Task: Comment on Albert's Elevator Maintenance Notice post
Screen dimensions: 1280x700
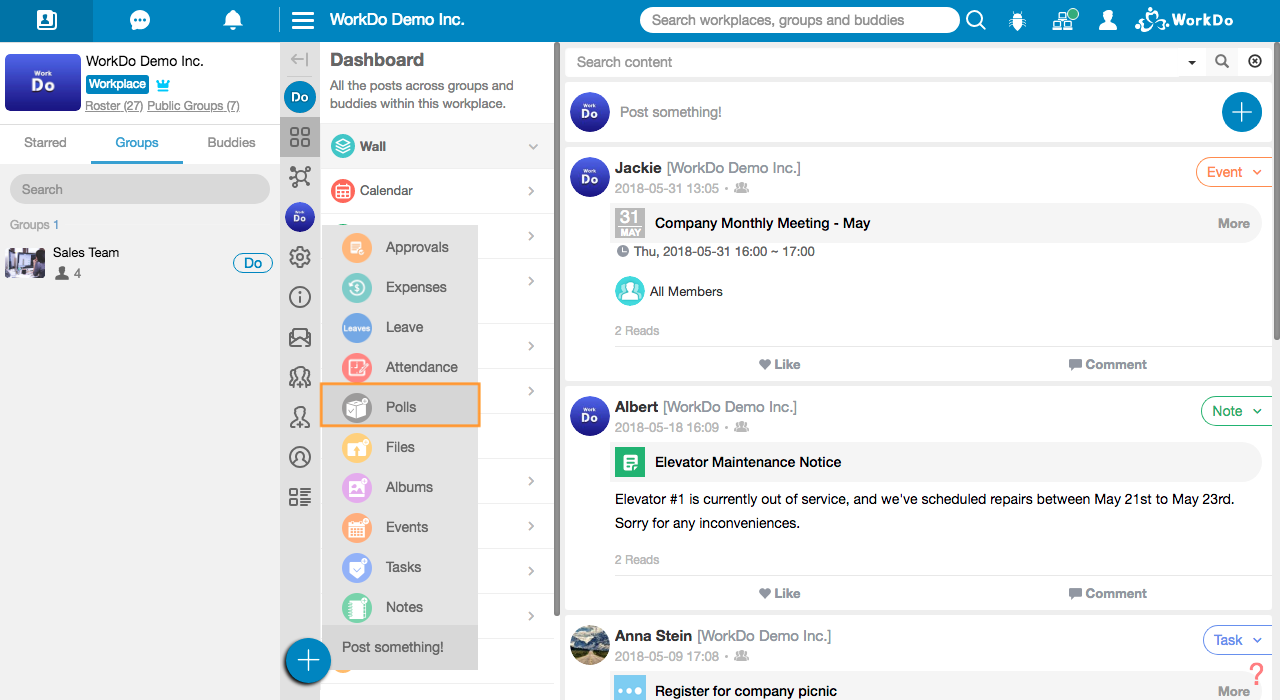Action: pyautogui.click(x=1108, y=594)
